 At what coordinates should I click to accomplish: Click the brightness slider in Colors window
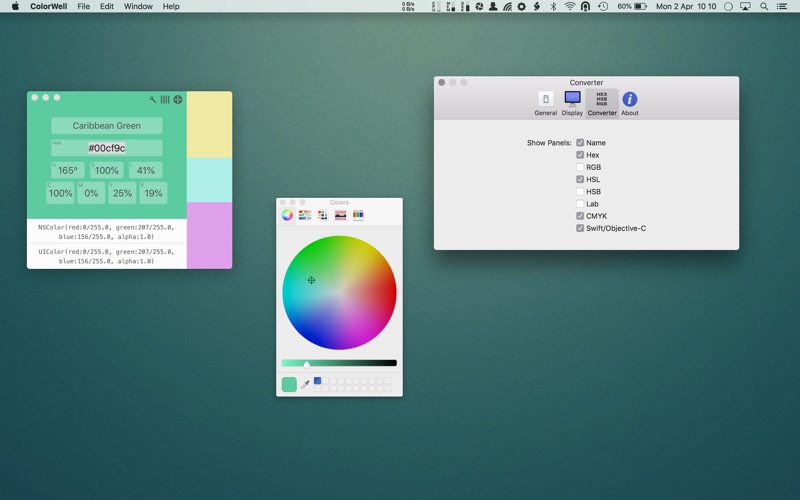339,363
